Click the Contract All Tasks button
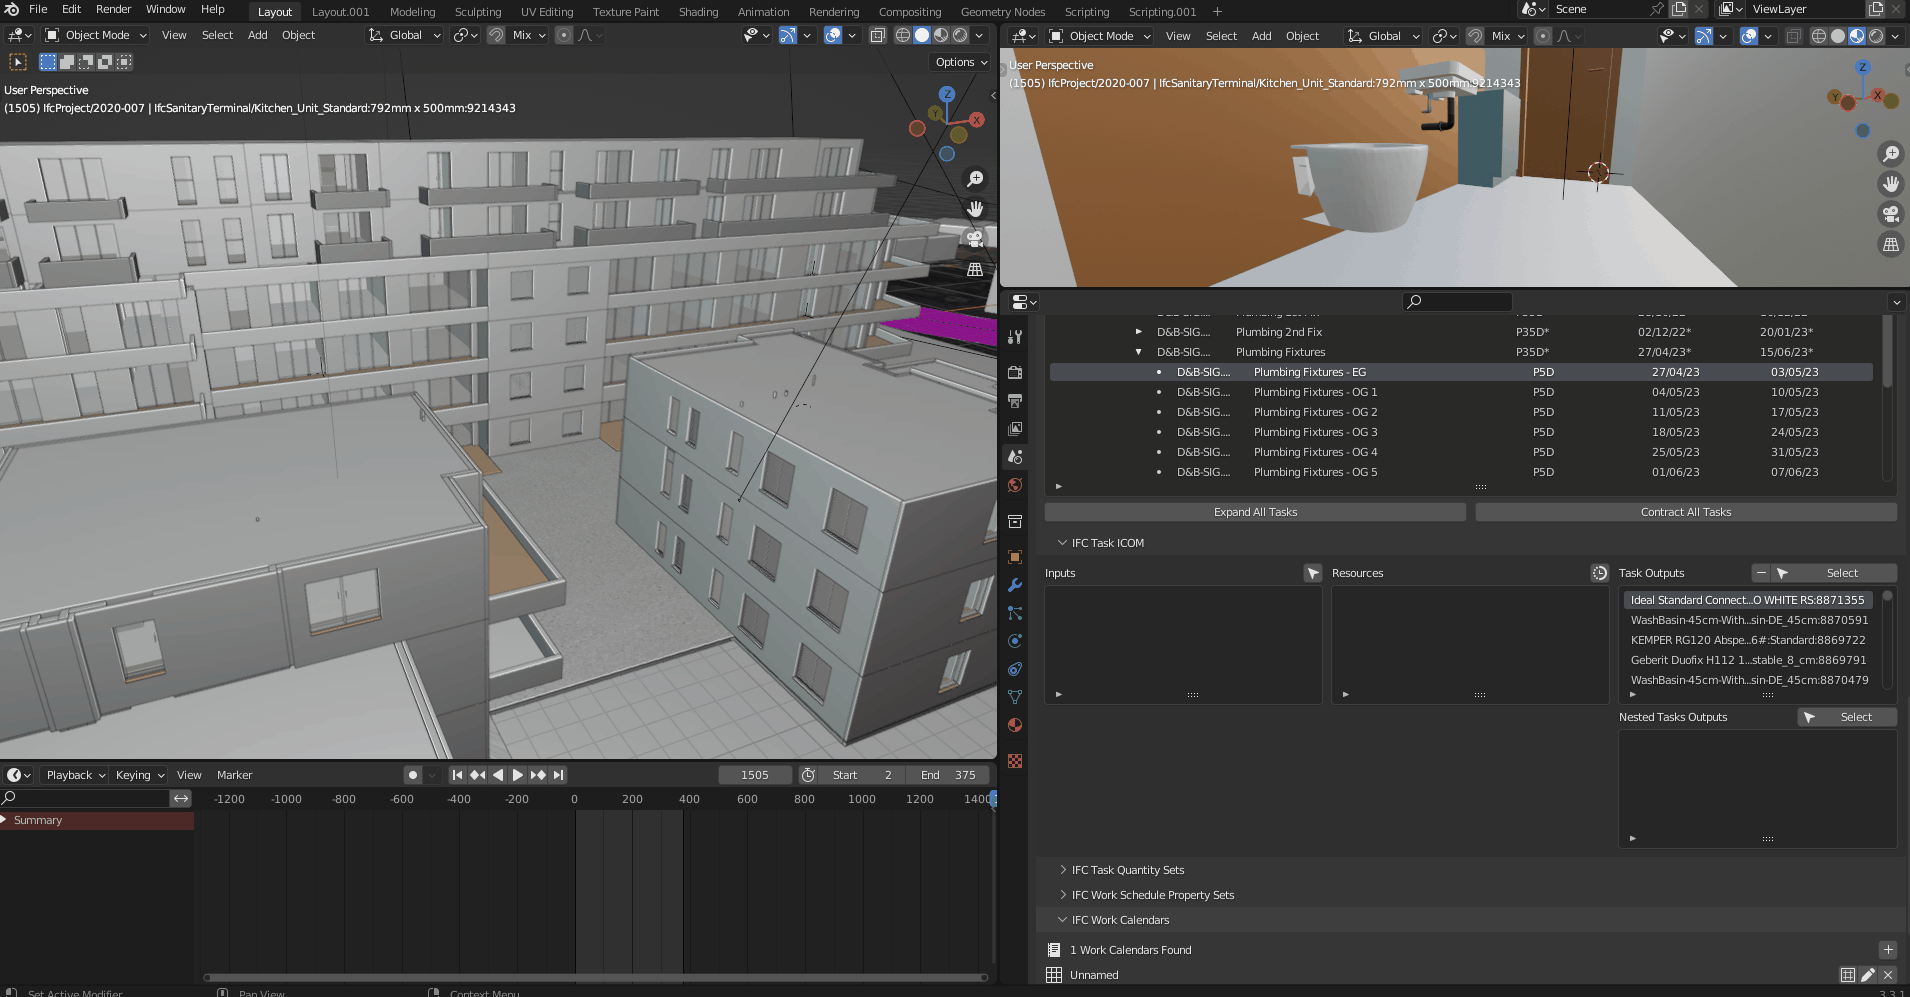The height and width of the screenshot is (997, 1910). (1686, 512)
